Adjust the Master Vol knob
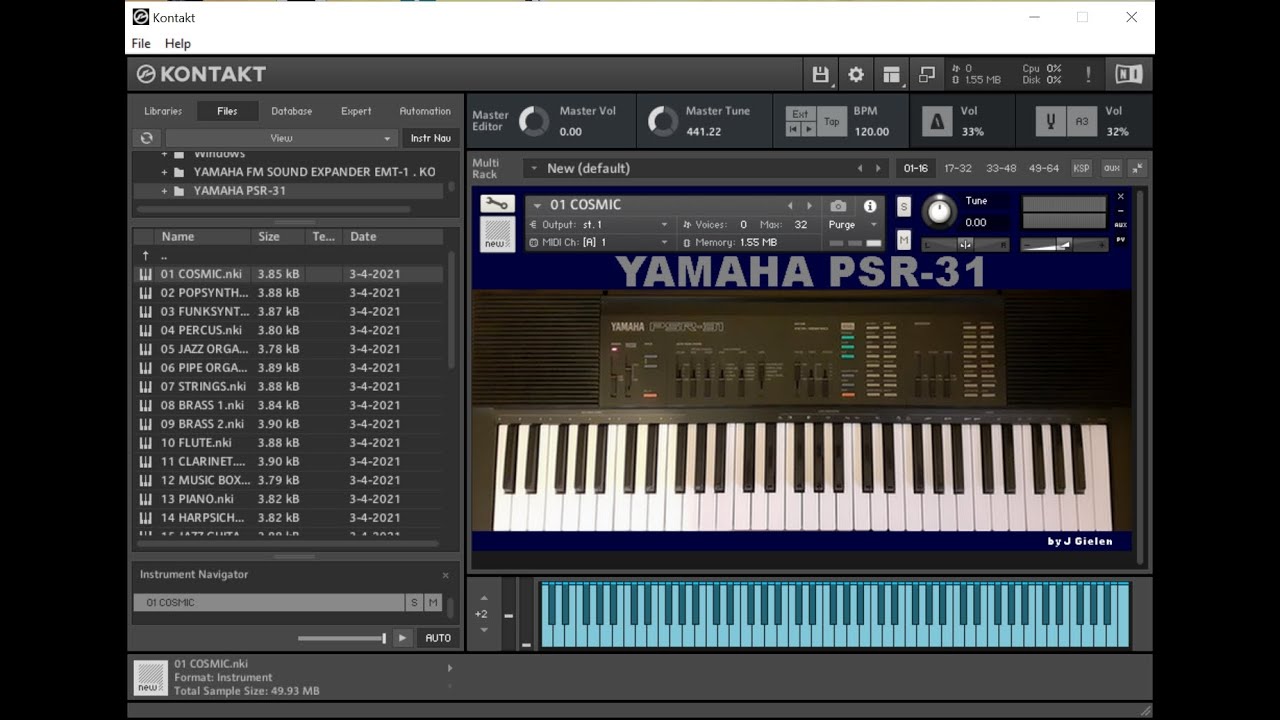 tap(534, 121)
